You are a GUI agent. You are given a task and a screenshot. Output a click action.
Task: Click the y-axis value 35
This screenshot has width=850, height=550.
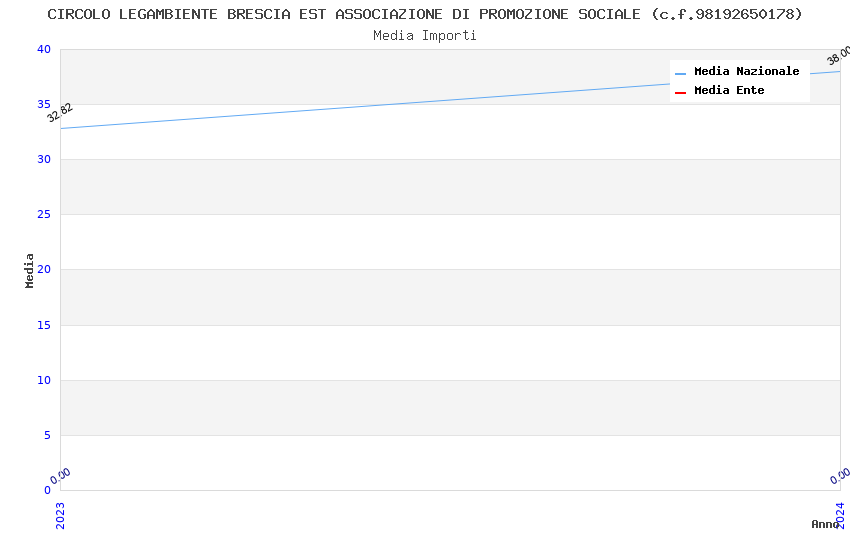(x=44, y=104)
